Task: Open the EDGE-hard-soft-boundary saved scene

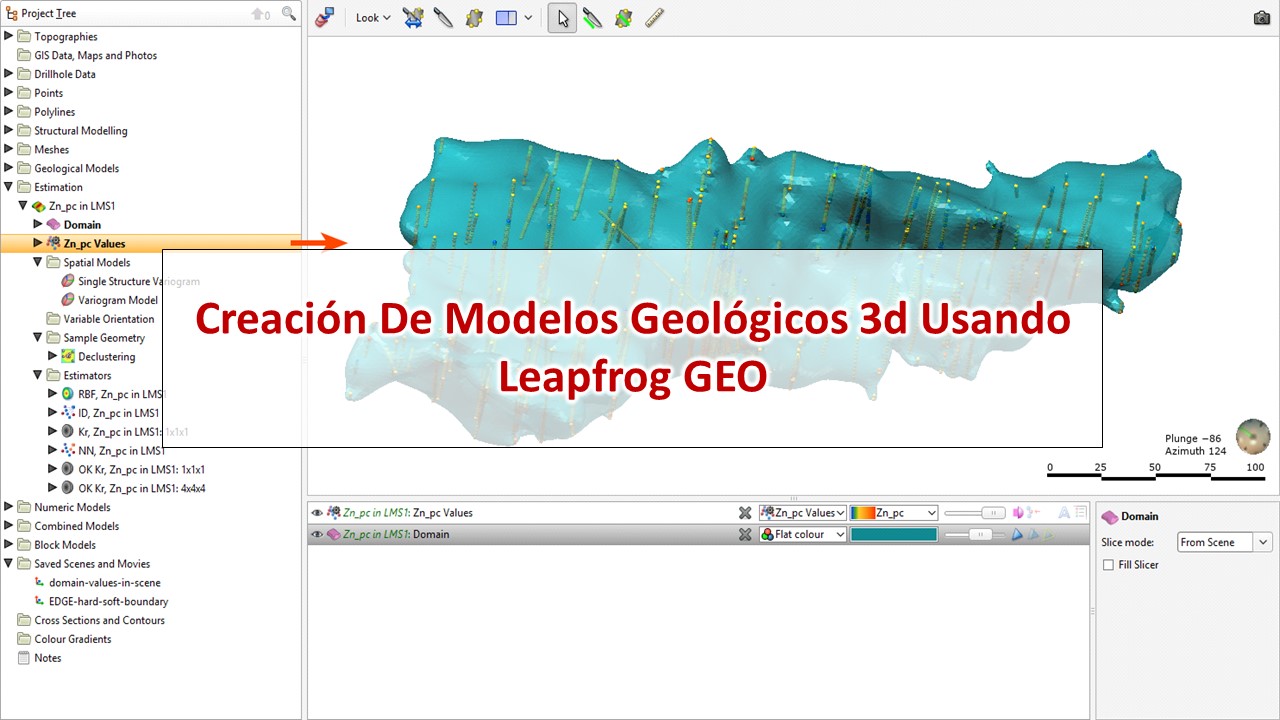Action: pos(108,602)
